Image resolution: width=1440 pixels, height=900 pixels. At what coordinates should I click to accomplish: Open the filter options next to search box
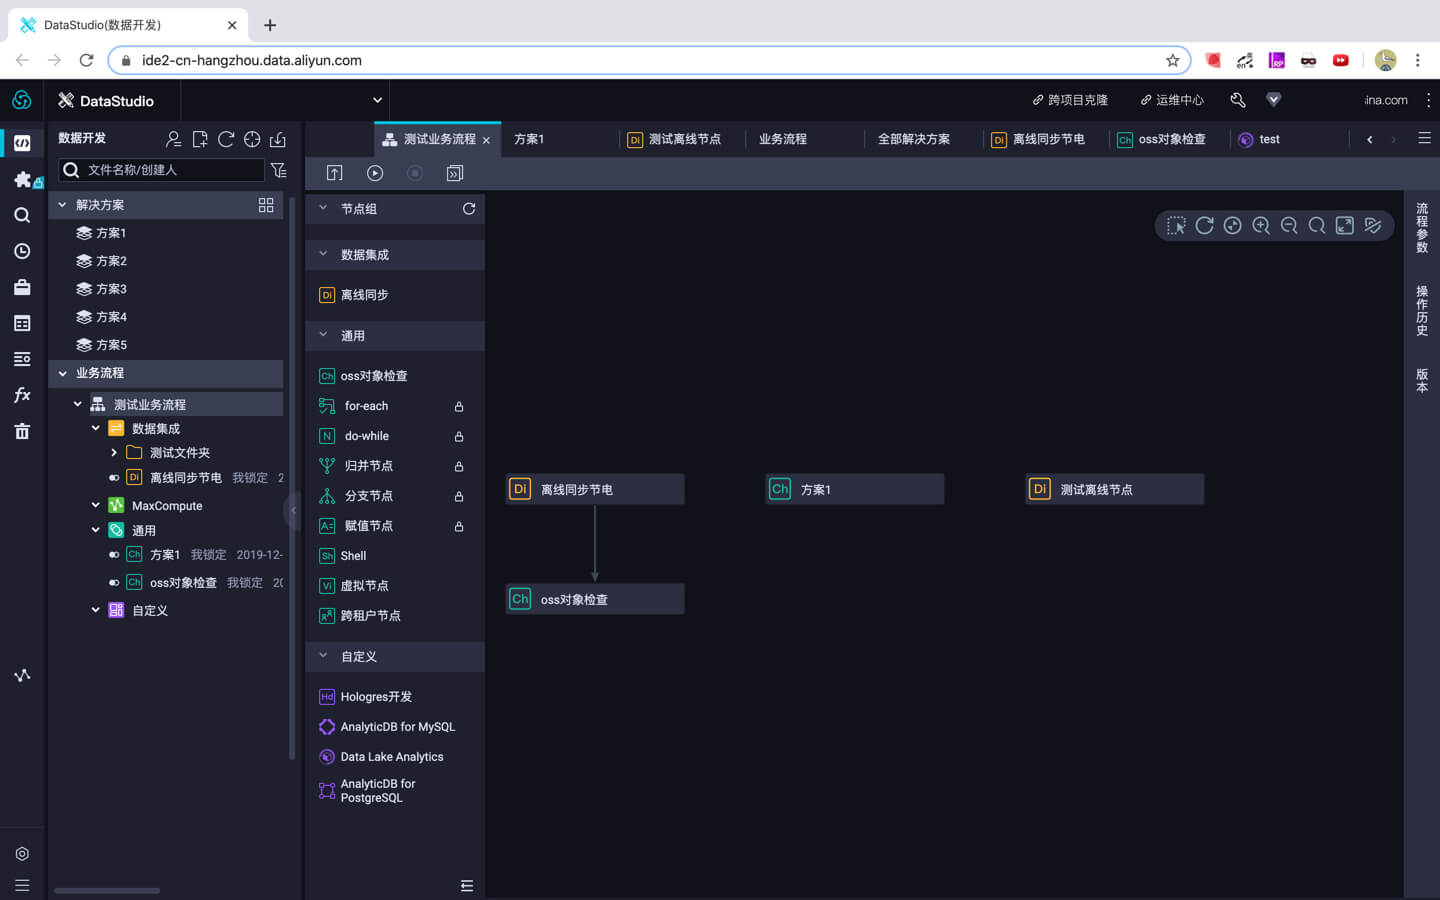[x=279, y=170]
